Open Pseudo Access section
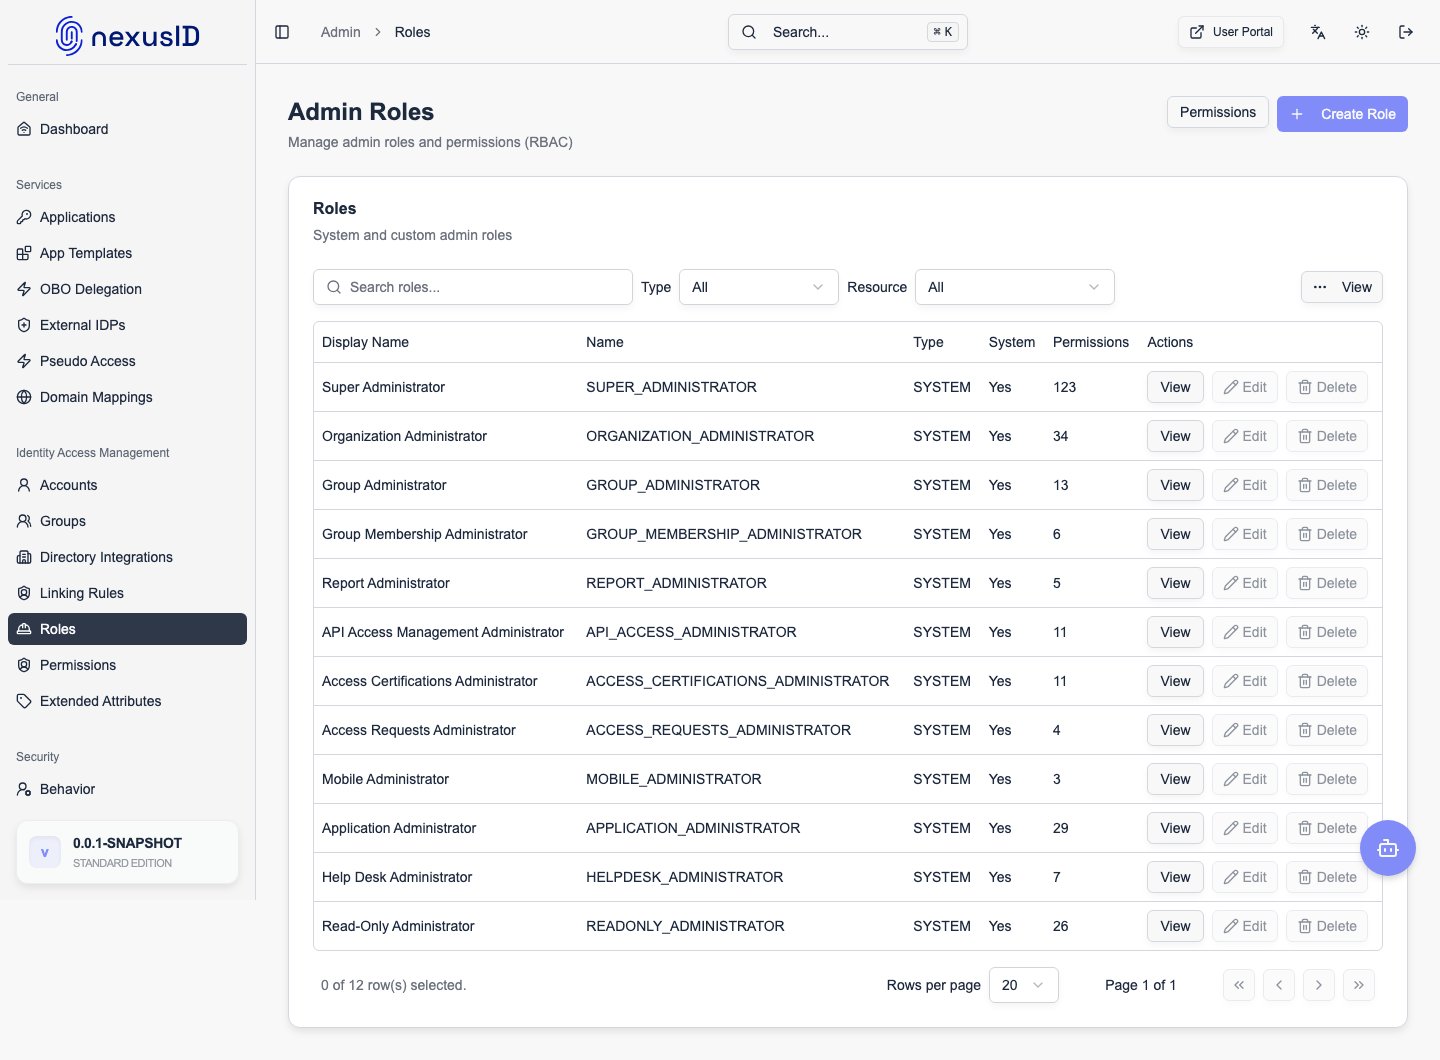This screenshot has height=1060, width=1440. 127,361
